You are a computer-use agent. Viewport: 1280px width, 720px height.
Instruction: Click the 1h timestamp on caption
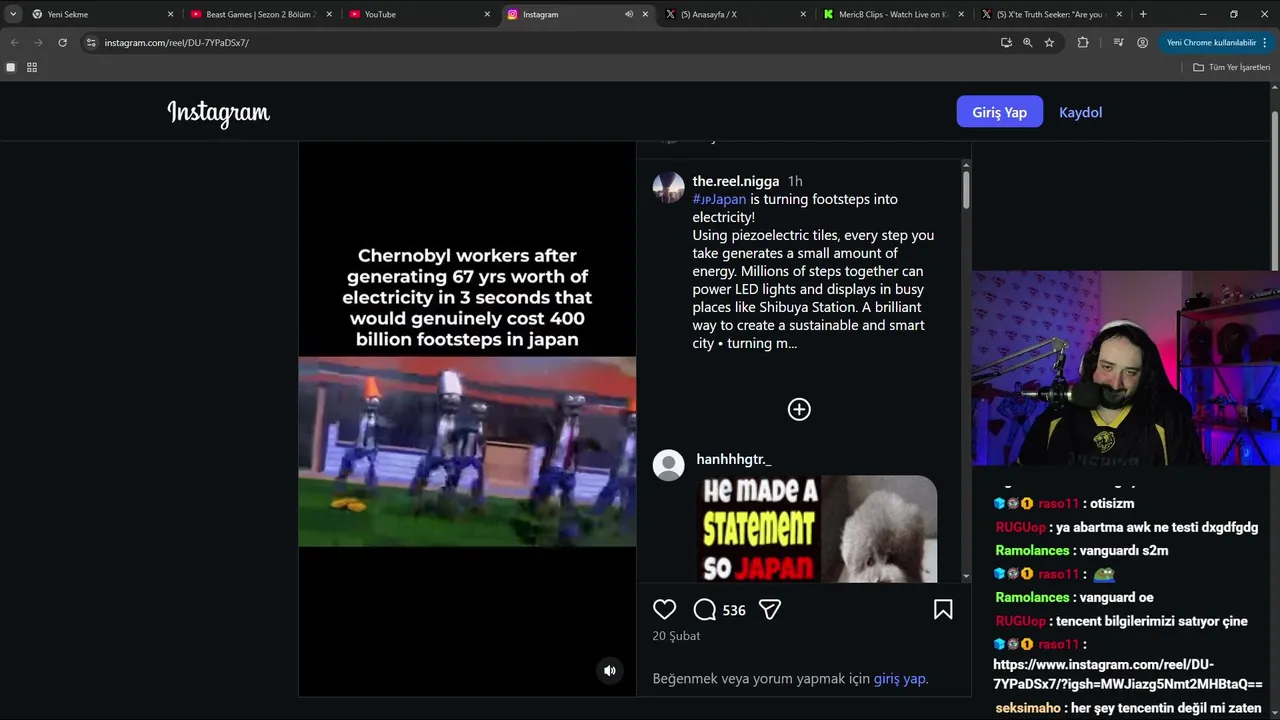795,181
